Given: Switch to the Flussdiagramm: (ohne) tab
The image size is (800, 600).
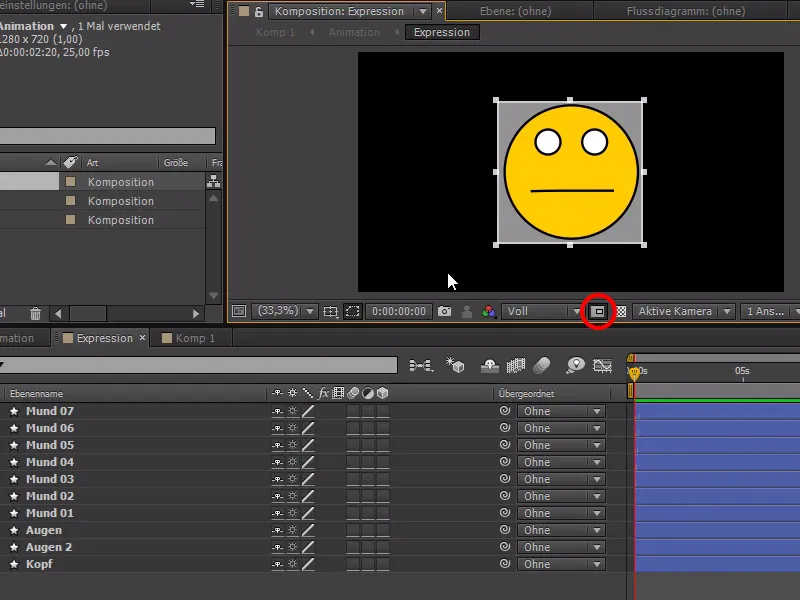Looking at the screenshot, I should (686, 11).
